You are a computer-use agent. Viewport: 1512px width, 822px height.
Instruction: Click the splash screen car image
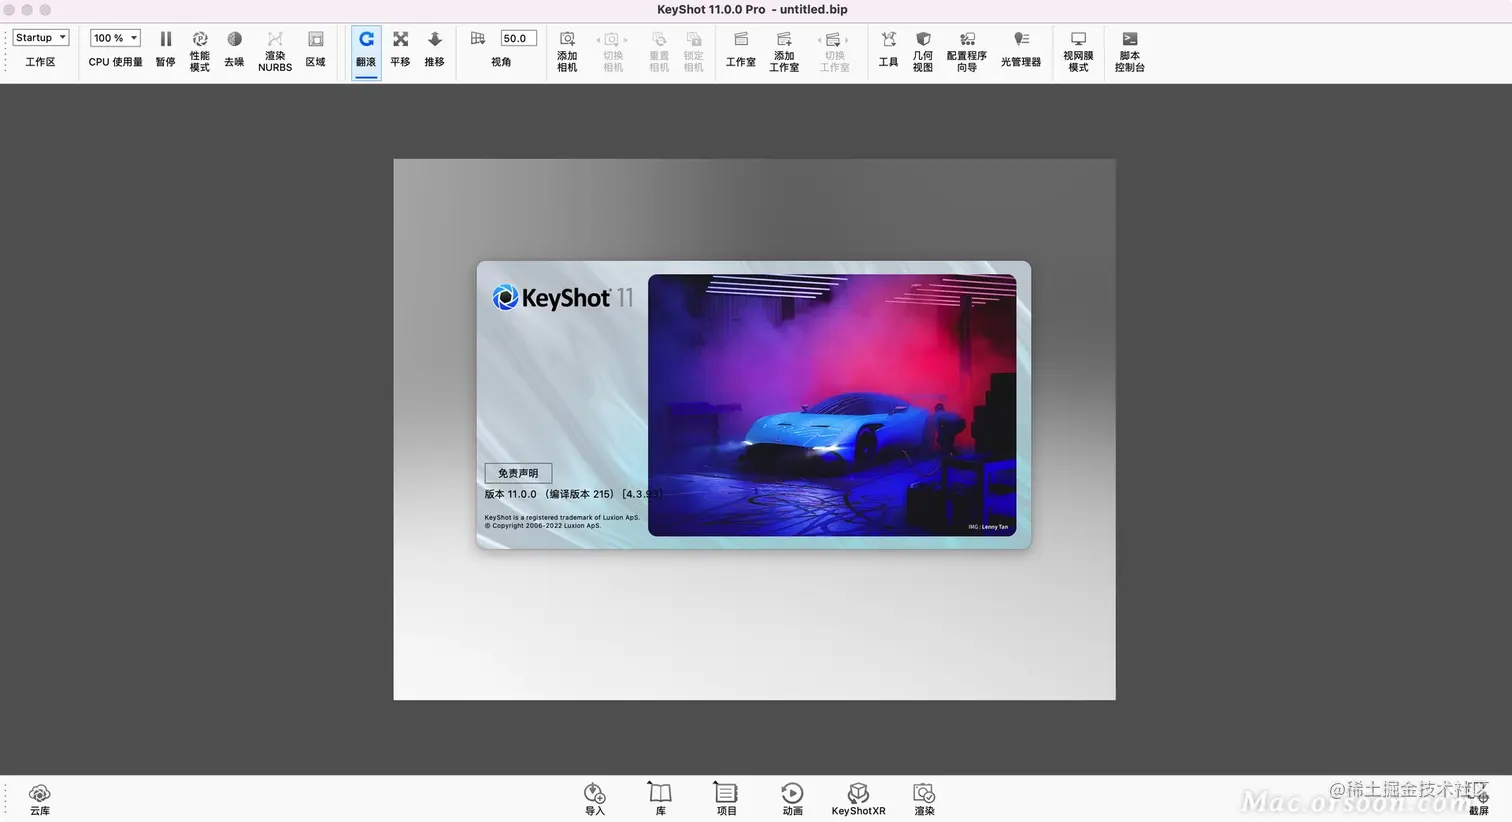[832, 405]
